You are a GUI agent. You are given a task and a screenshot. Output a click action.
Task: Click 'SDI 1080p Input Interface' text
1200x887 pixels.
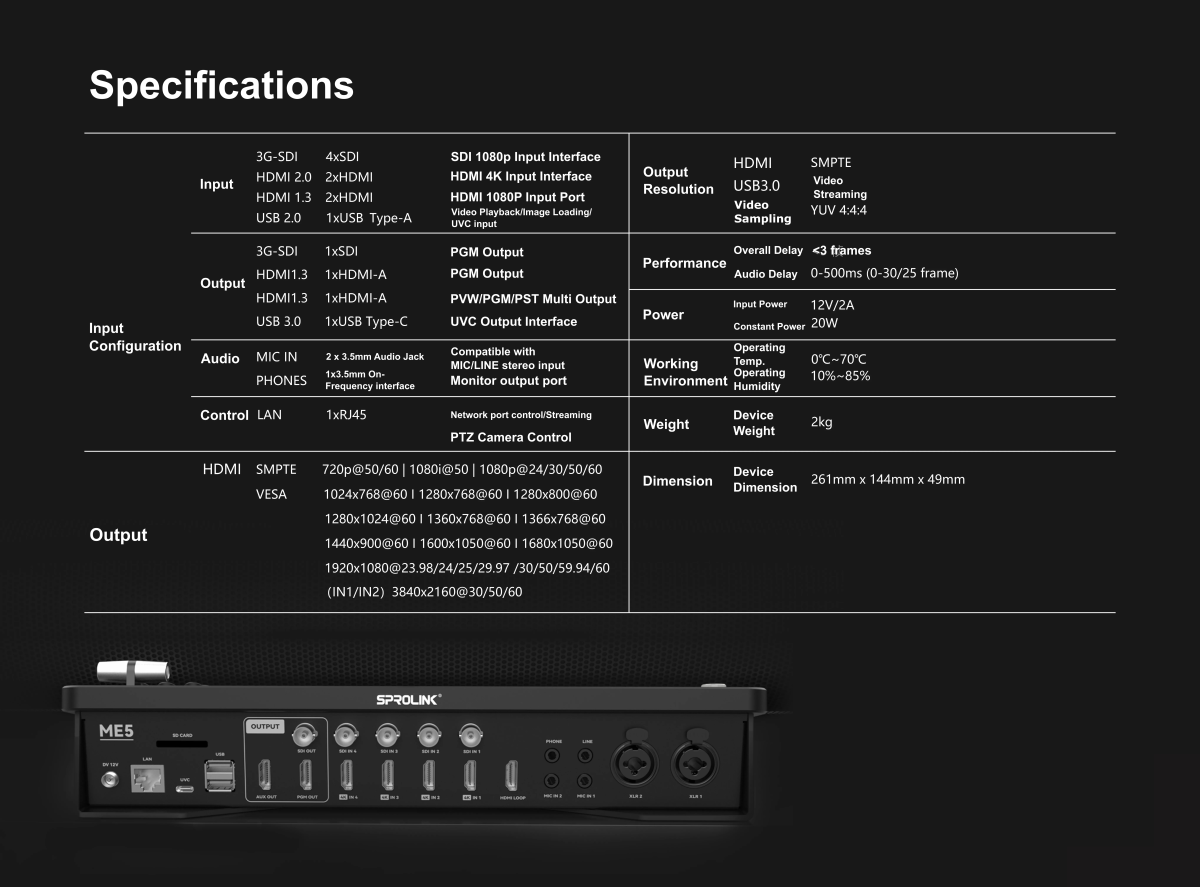coord(525,157)
